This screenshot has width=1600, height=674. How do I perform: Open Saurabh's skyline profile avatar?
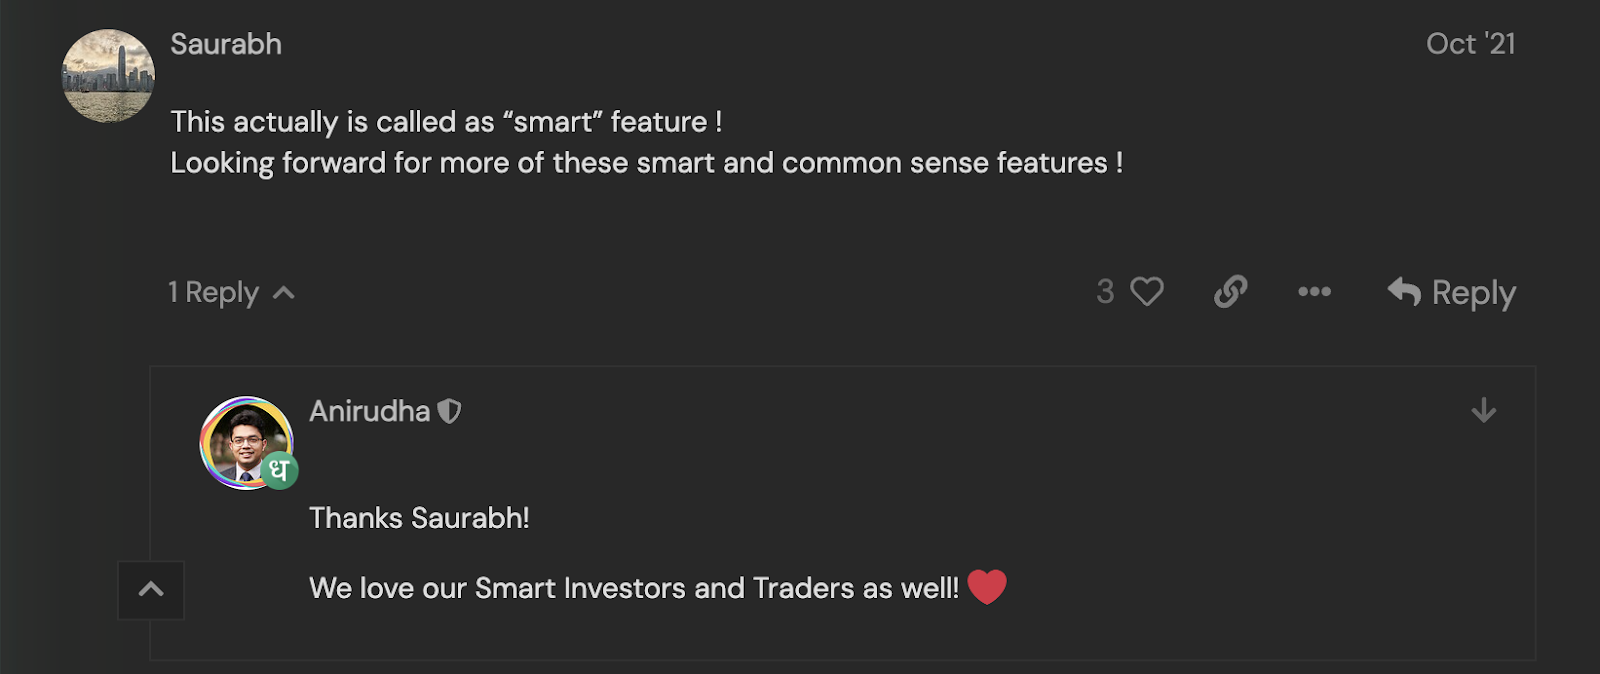point(108,76)
